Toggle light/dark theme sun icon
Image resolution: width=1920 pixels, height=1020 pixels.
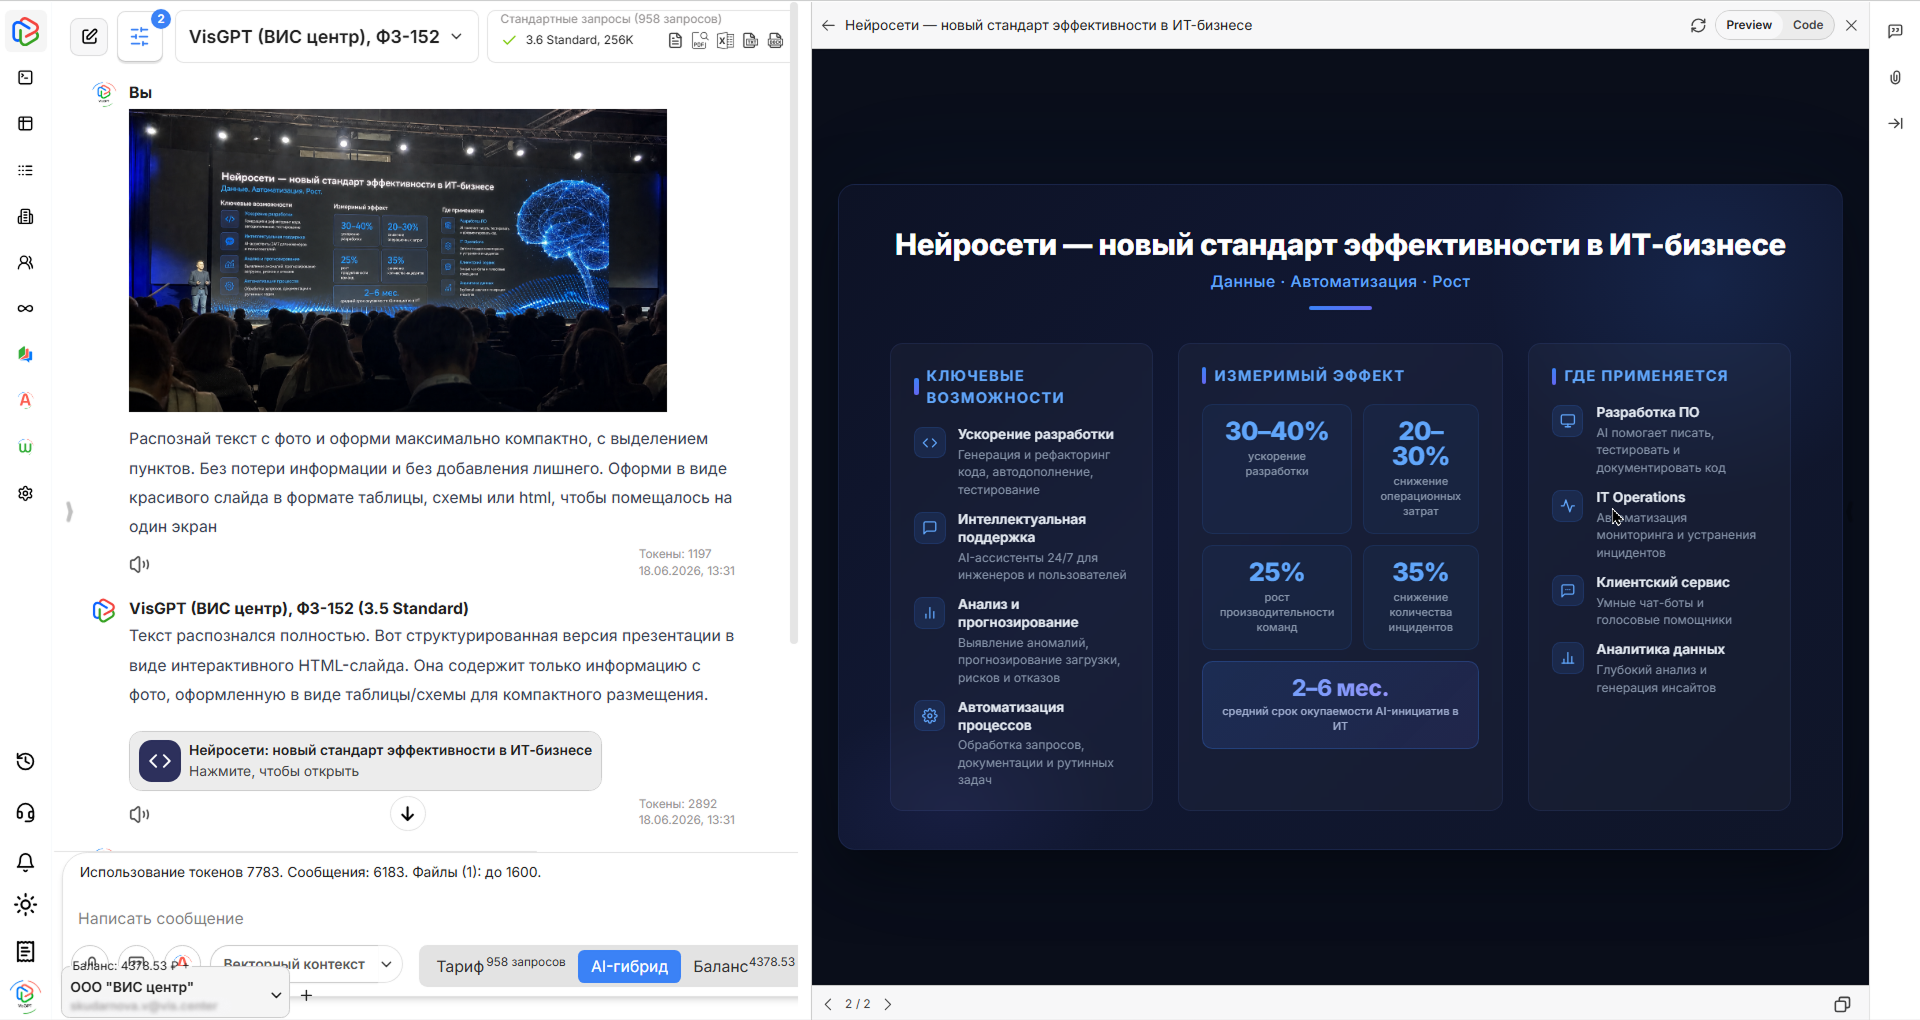coord(26,905)
